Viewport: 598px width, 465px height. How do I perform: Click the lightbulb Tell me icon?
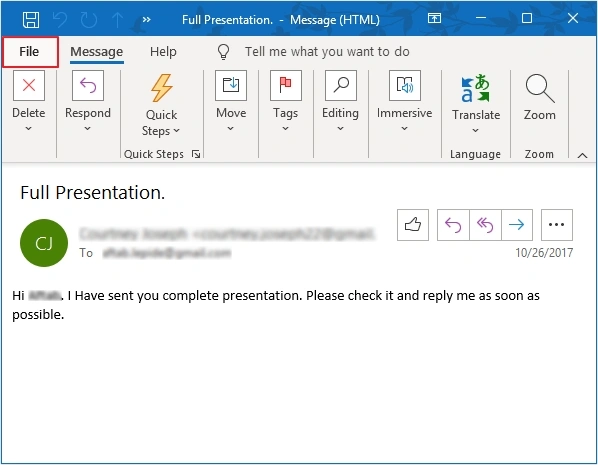point(223,51)
